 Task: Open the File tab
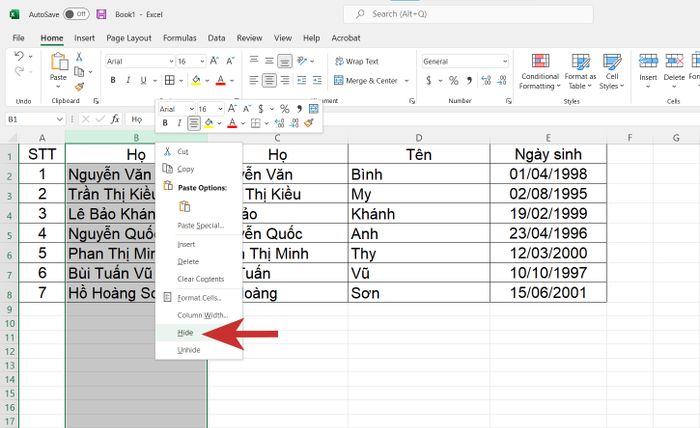point(18,38)
